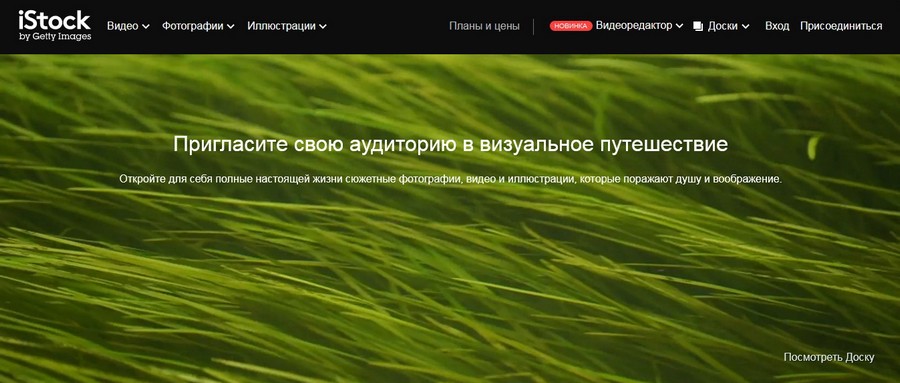The width and height of the screenshot is (900, 383).
Task: Click the iStock by Getty Images logo
Action: click(x=55, y=26)
